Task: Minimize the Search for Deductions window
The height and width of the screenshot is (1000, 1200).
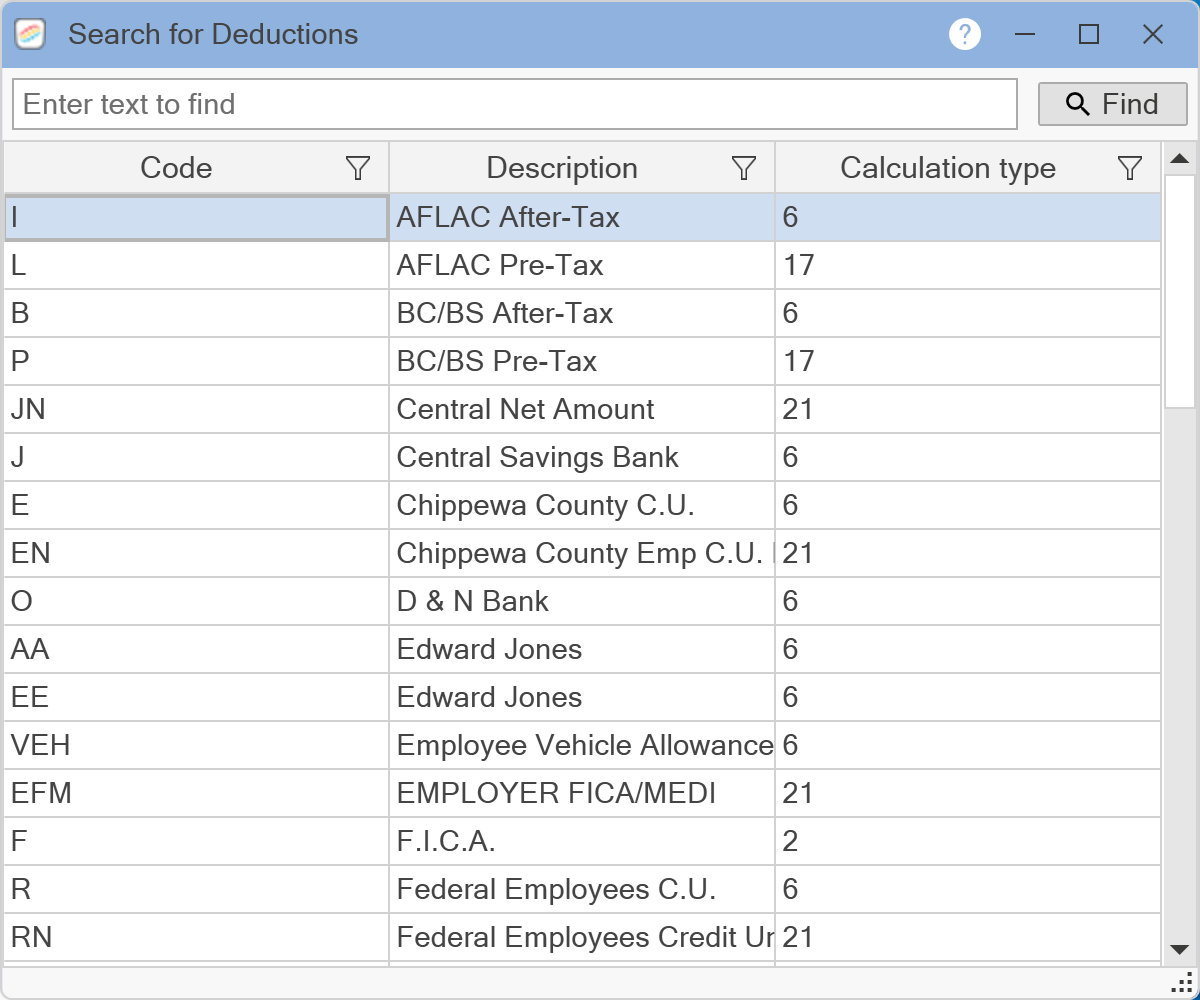Action: pos(1024,35)
